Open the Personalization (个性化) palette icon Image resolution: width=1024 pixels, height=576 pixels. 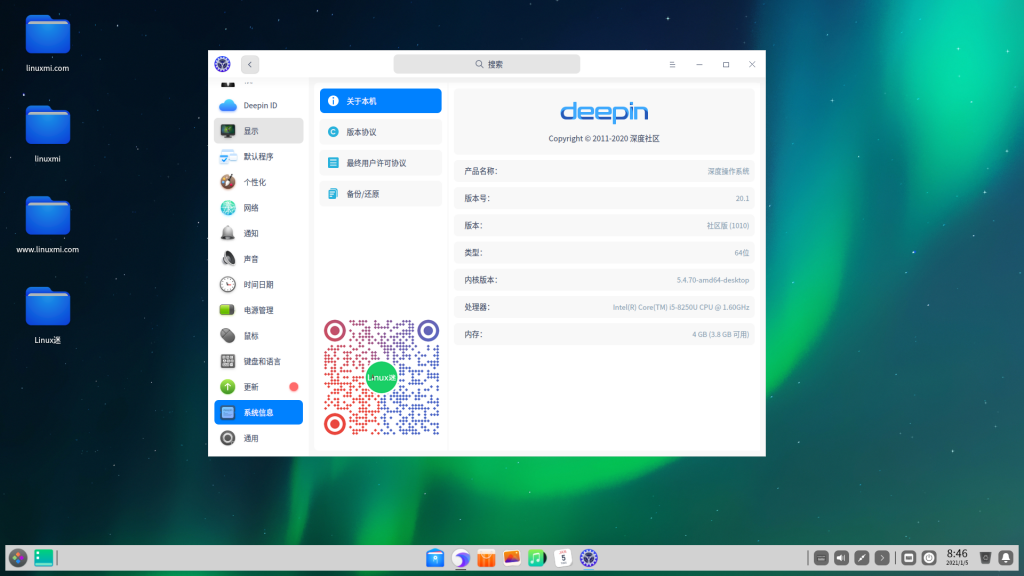pos(228,182)
